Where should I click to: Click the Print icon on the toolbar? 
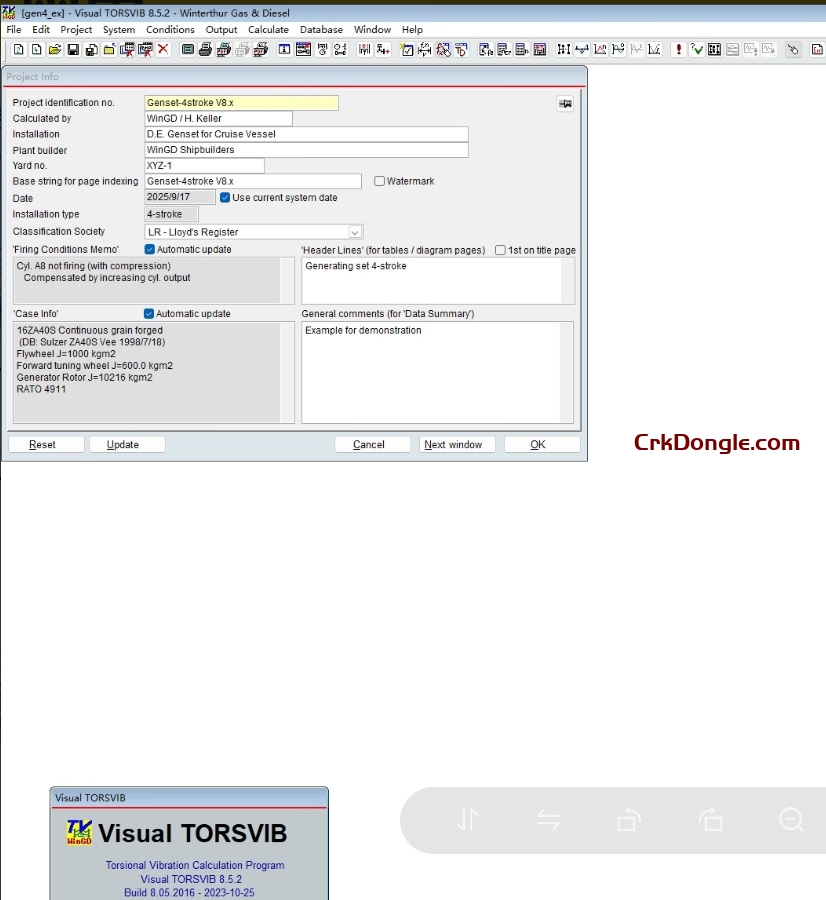pyautogui.click(x=204, y=48)
